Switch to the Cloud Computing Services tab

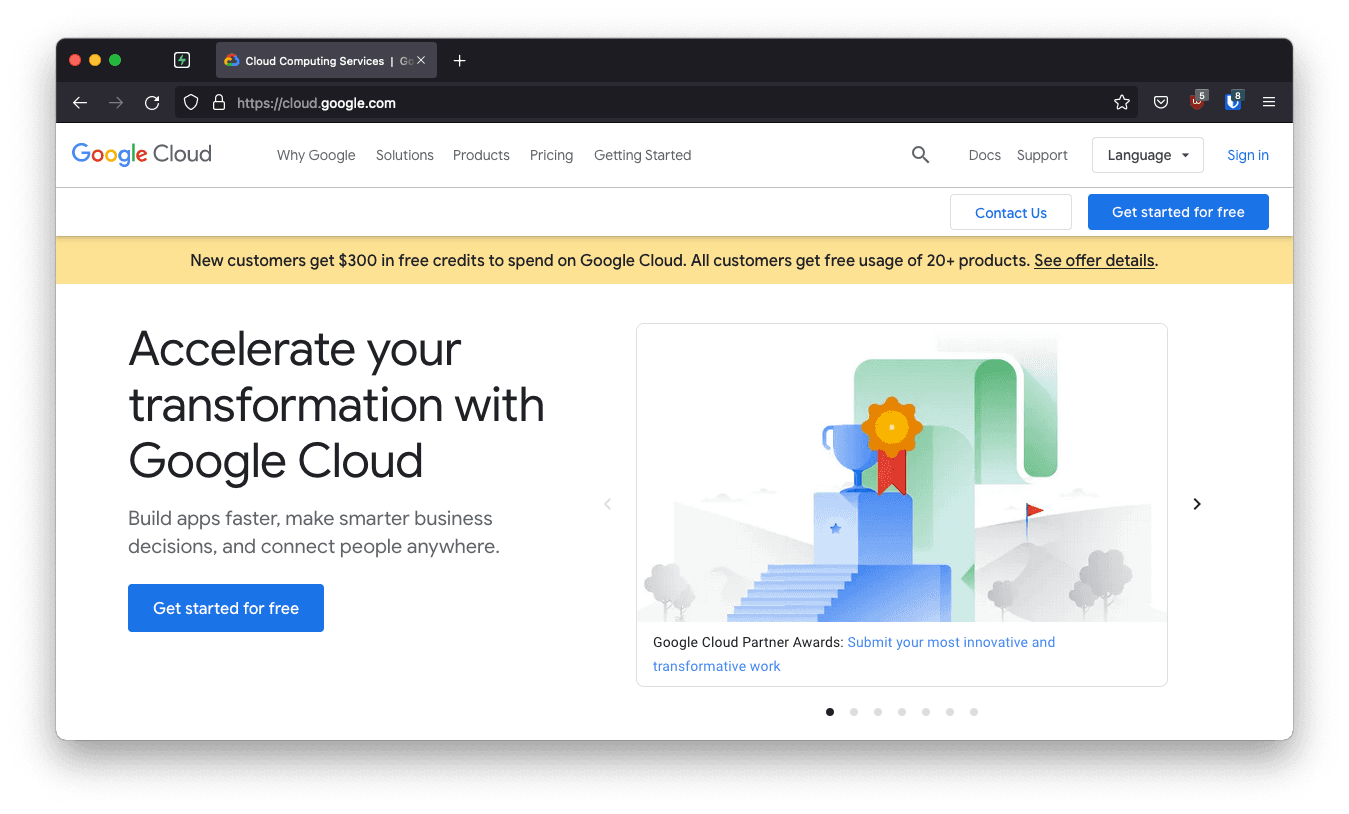pyautogui.click(x=315, y=60)
